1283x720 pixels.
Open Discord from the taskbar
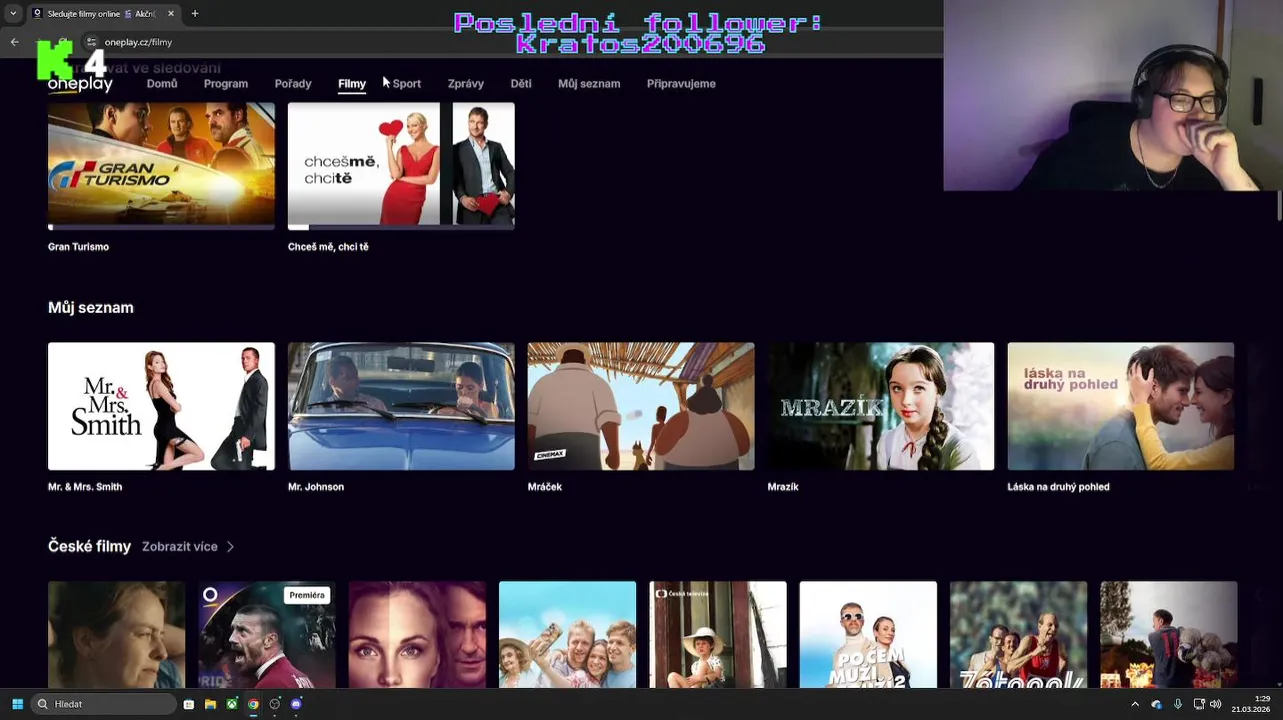click(296, 704)
